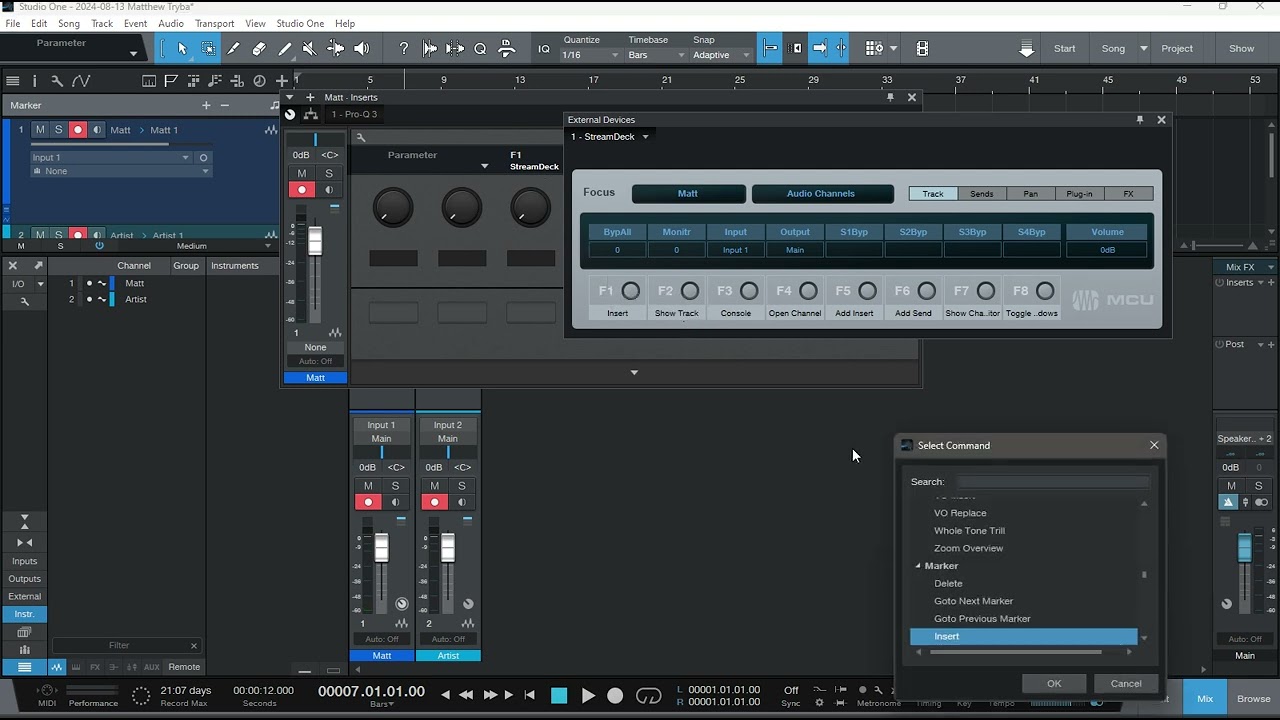The height and width of the screenshot is (720, 1280).
Task: Open the Song page dropdown arrow
Action: tap(1144, 48)
